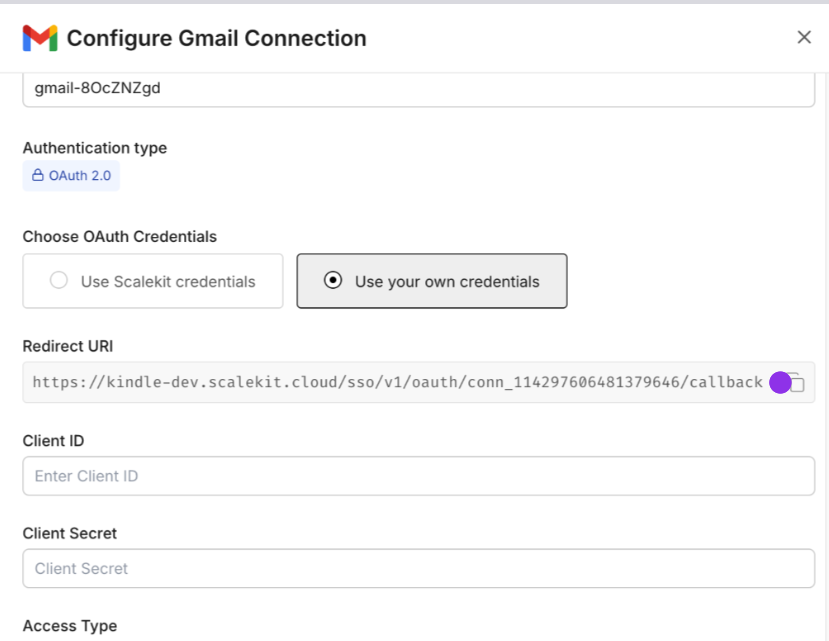Click the Use Scalekit credentials card

click(152, 281)
